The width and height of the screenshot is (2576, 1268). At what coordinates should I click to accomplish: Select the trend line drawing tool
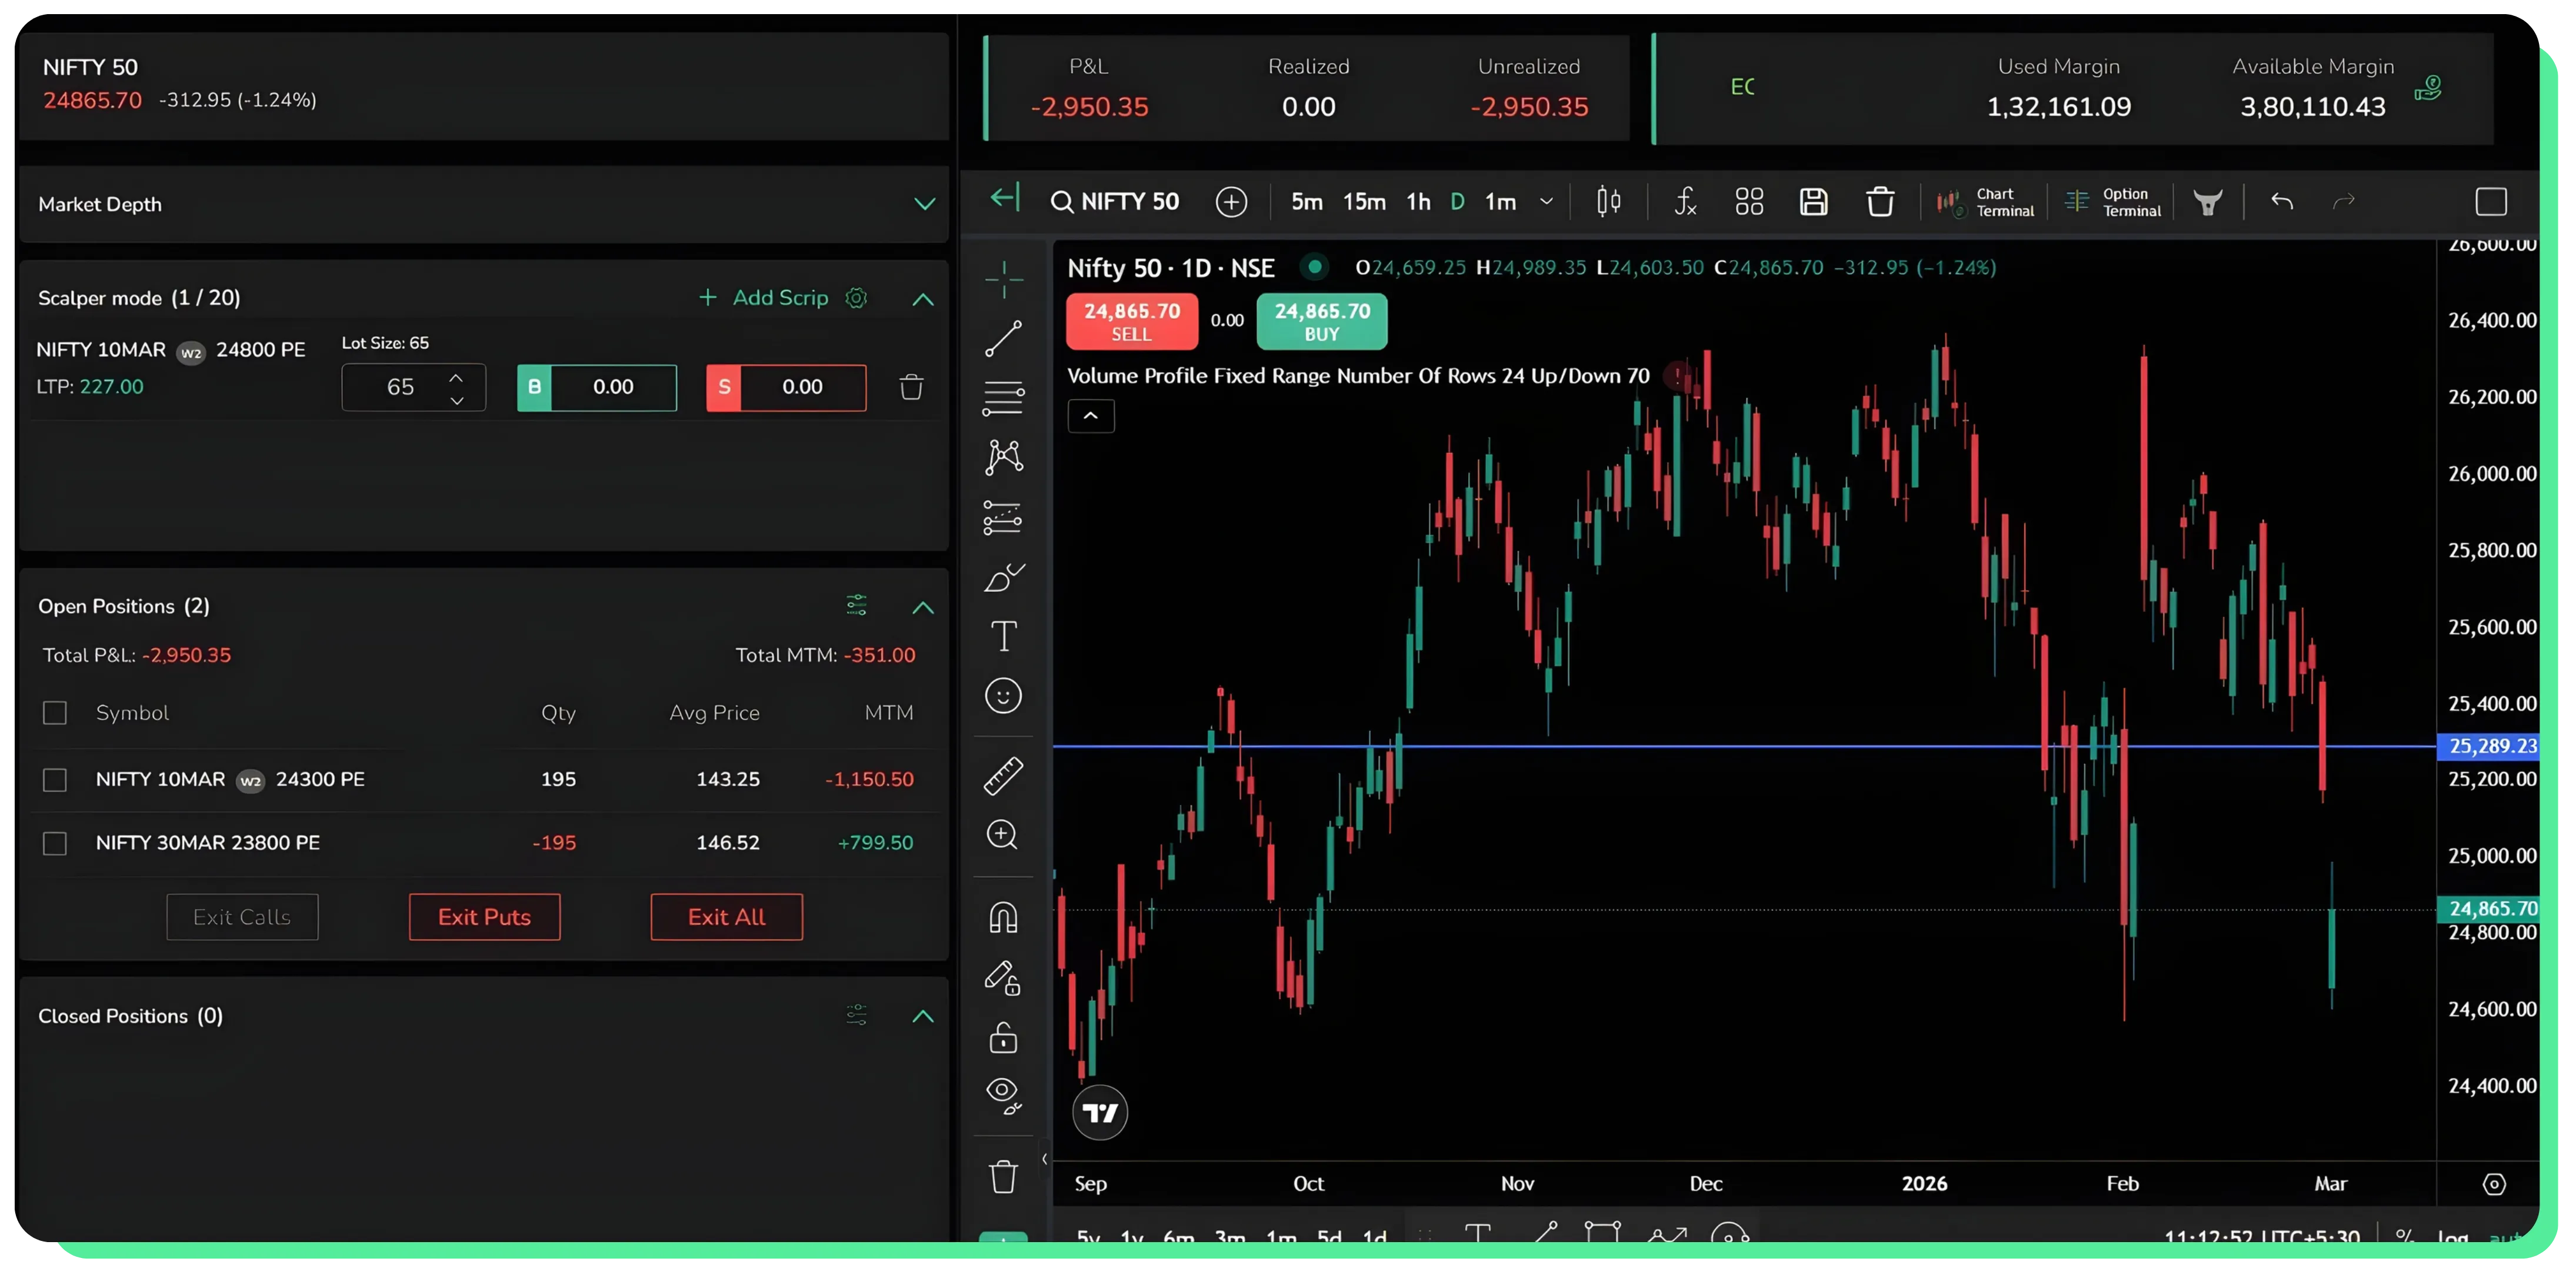coord(1003,338)
